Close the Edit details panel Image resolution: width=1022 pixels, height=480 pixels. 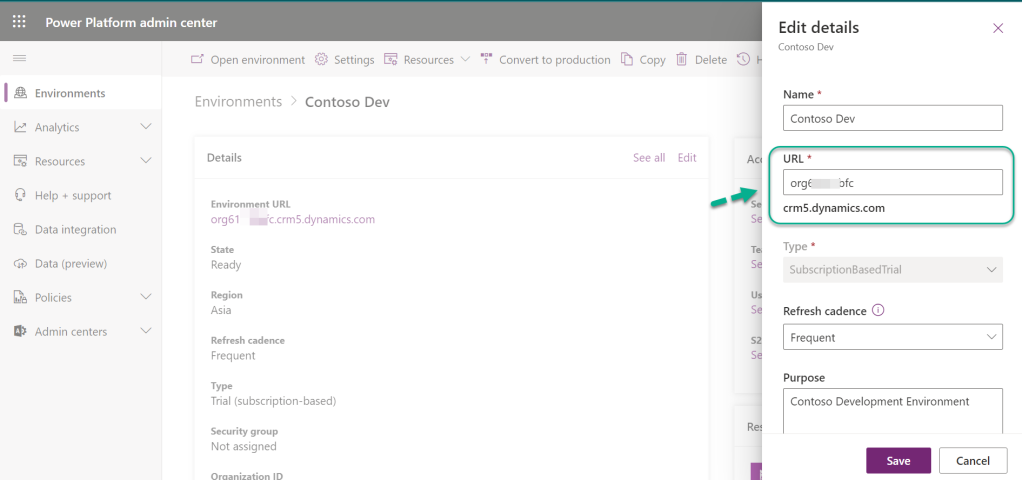(998, 28)
